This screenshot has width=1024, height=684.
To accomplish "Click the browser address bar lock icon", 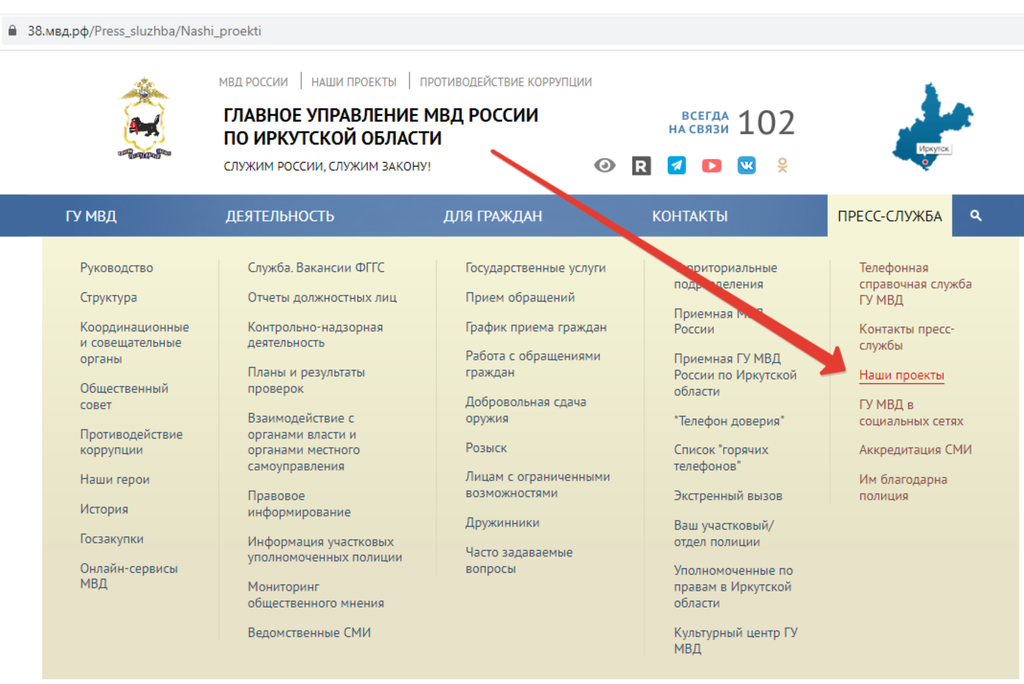I will (12, 31).
